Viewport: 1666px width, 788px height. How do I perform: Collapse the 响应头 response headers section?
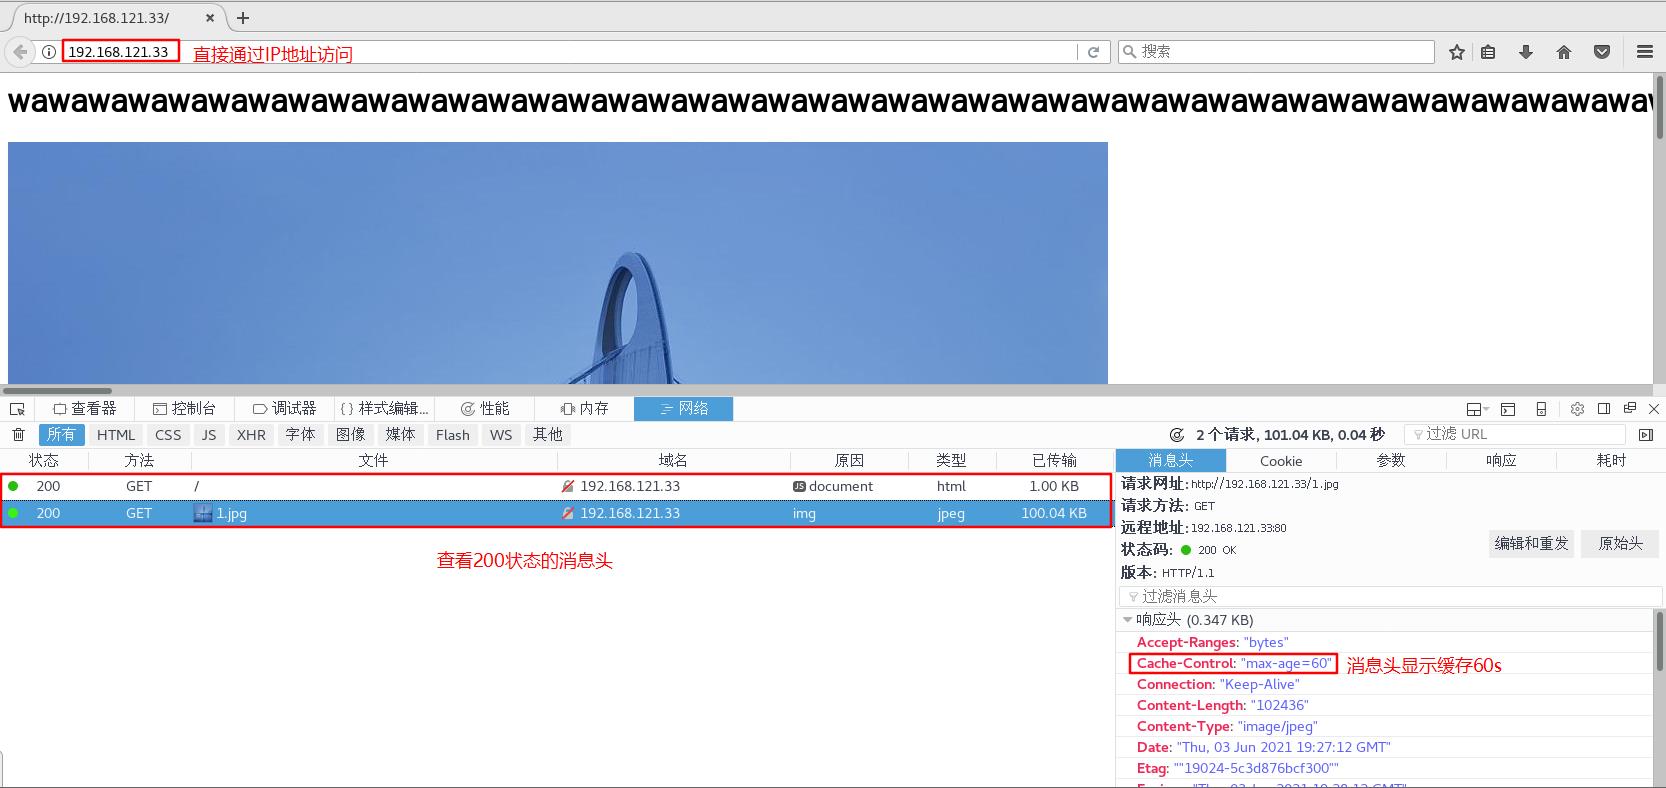[x=1128, y=620]
